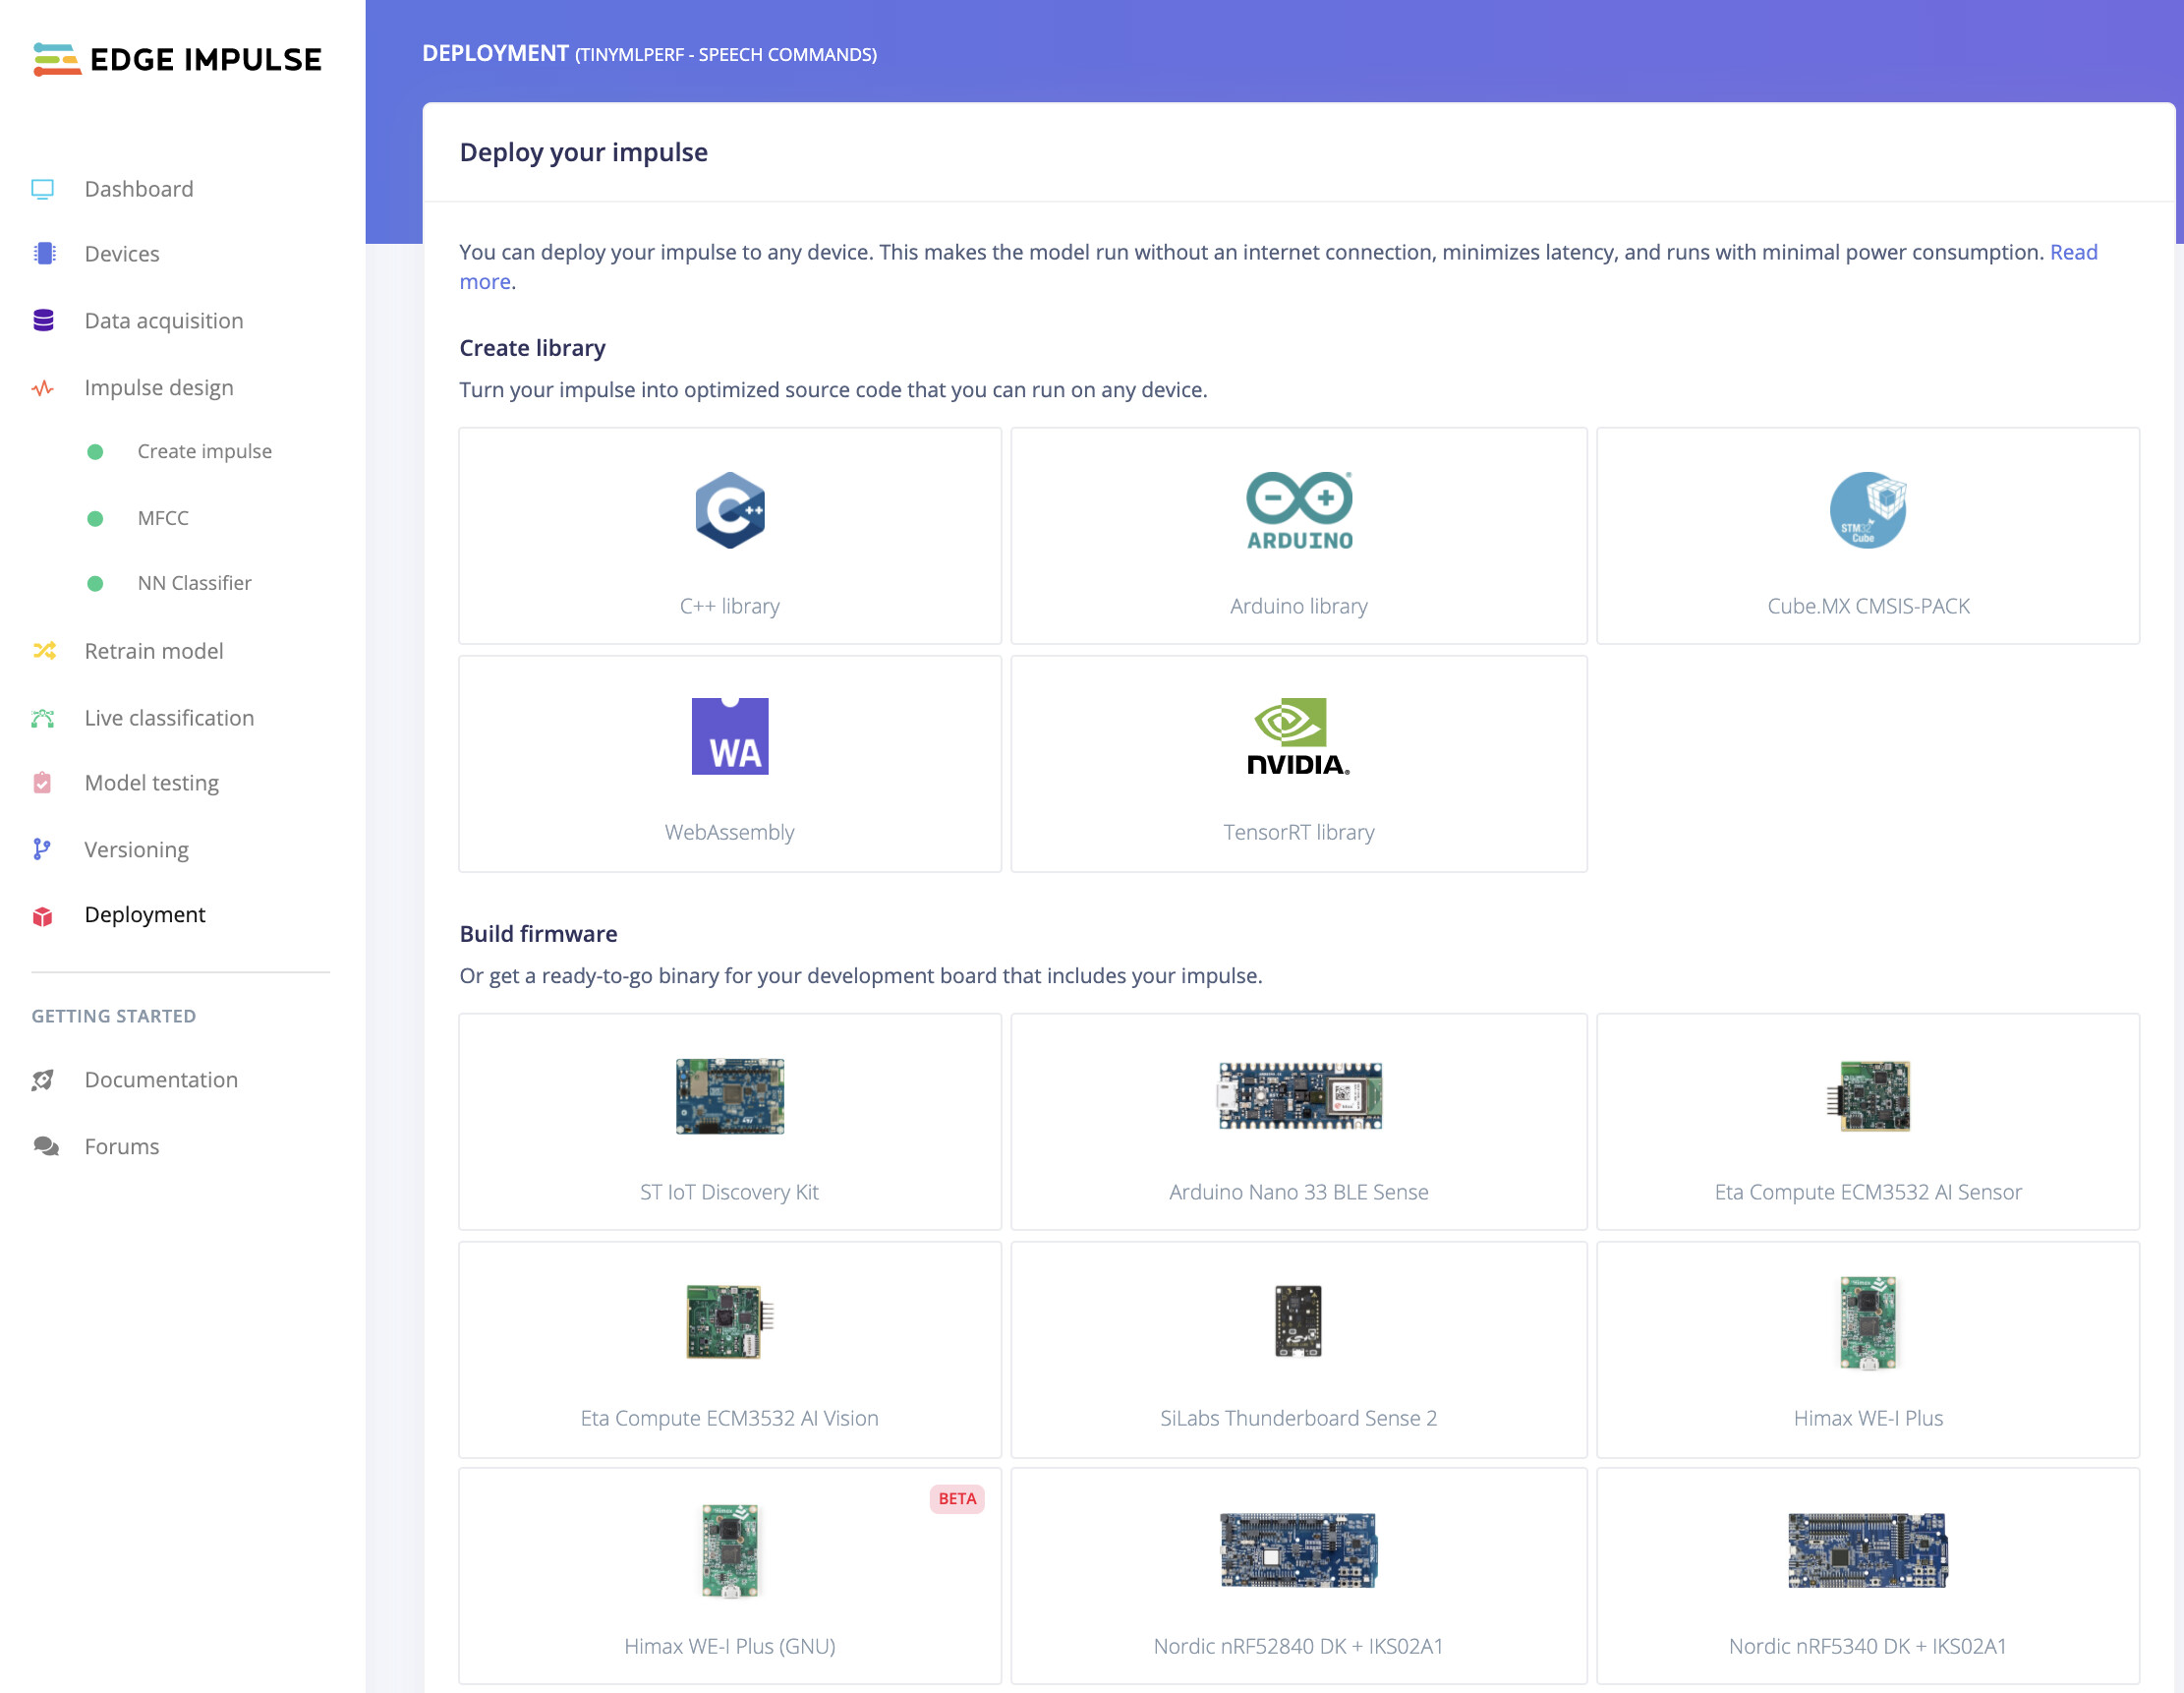
Task: Click the Eta Compute ECM3532 AI Sensor label
Action: coord(1868,1193)
